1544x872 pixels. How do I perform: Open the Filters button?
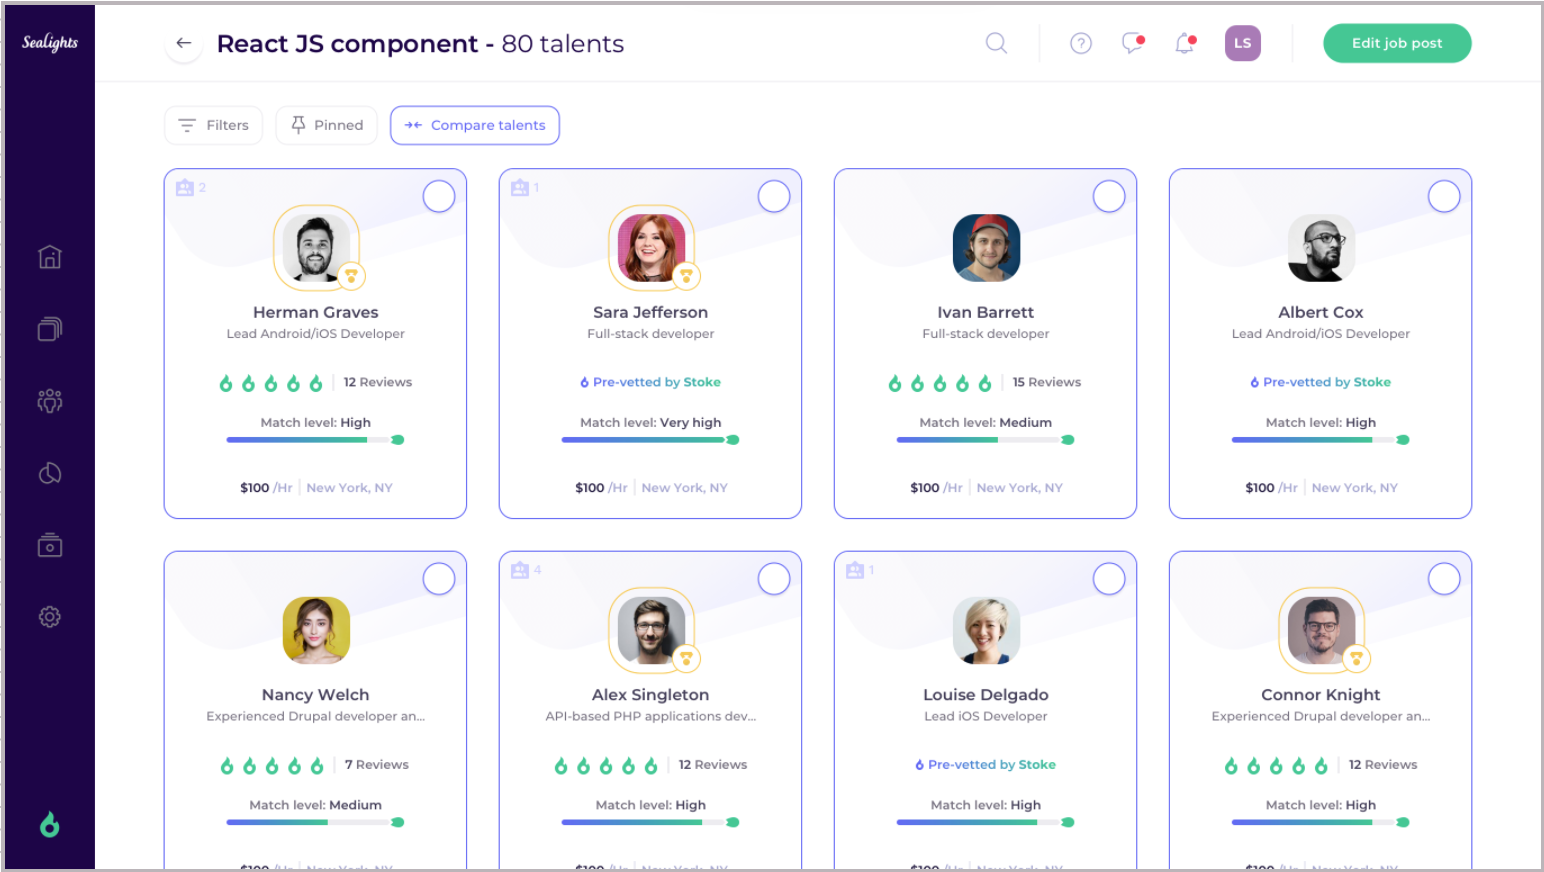click(213, 125)
